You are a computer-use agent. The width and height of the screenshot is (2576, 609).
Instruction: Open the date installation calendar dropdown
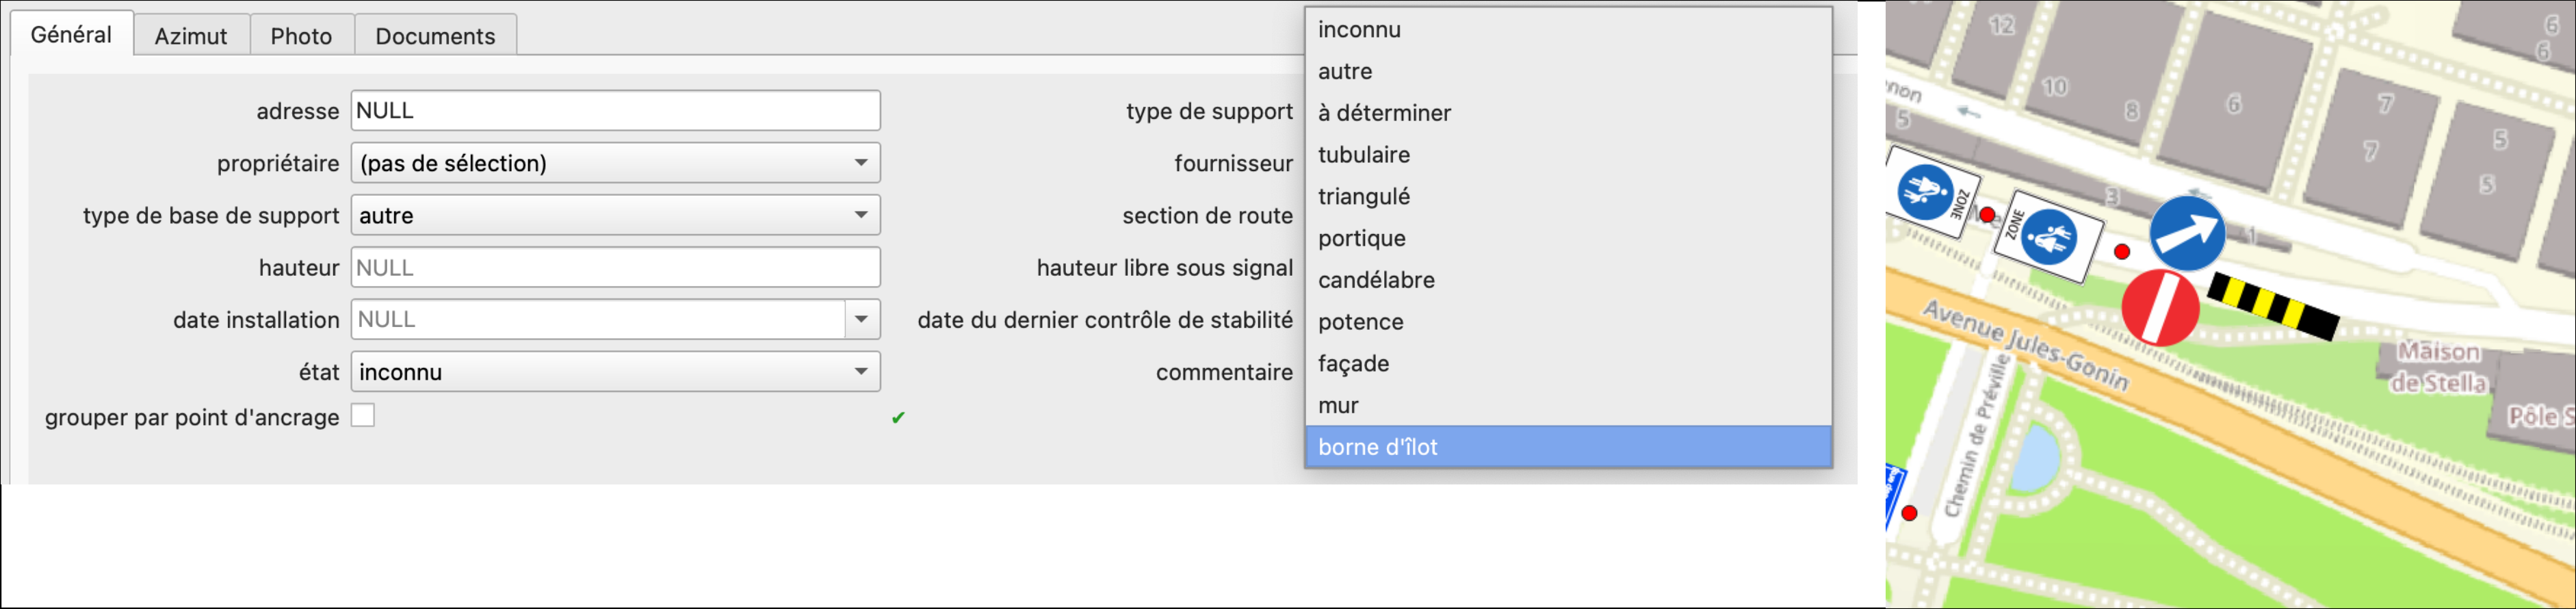tap(862, 318)
